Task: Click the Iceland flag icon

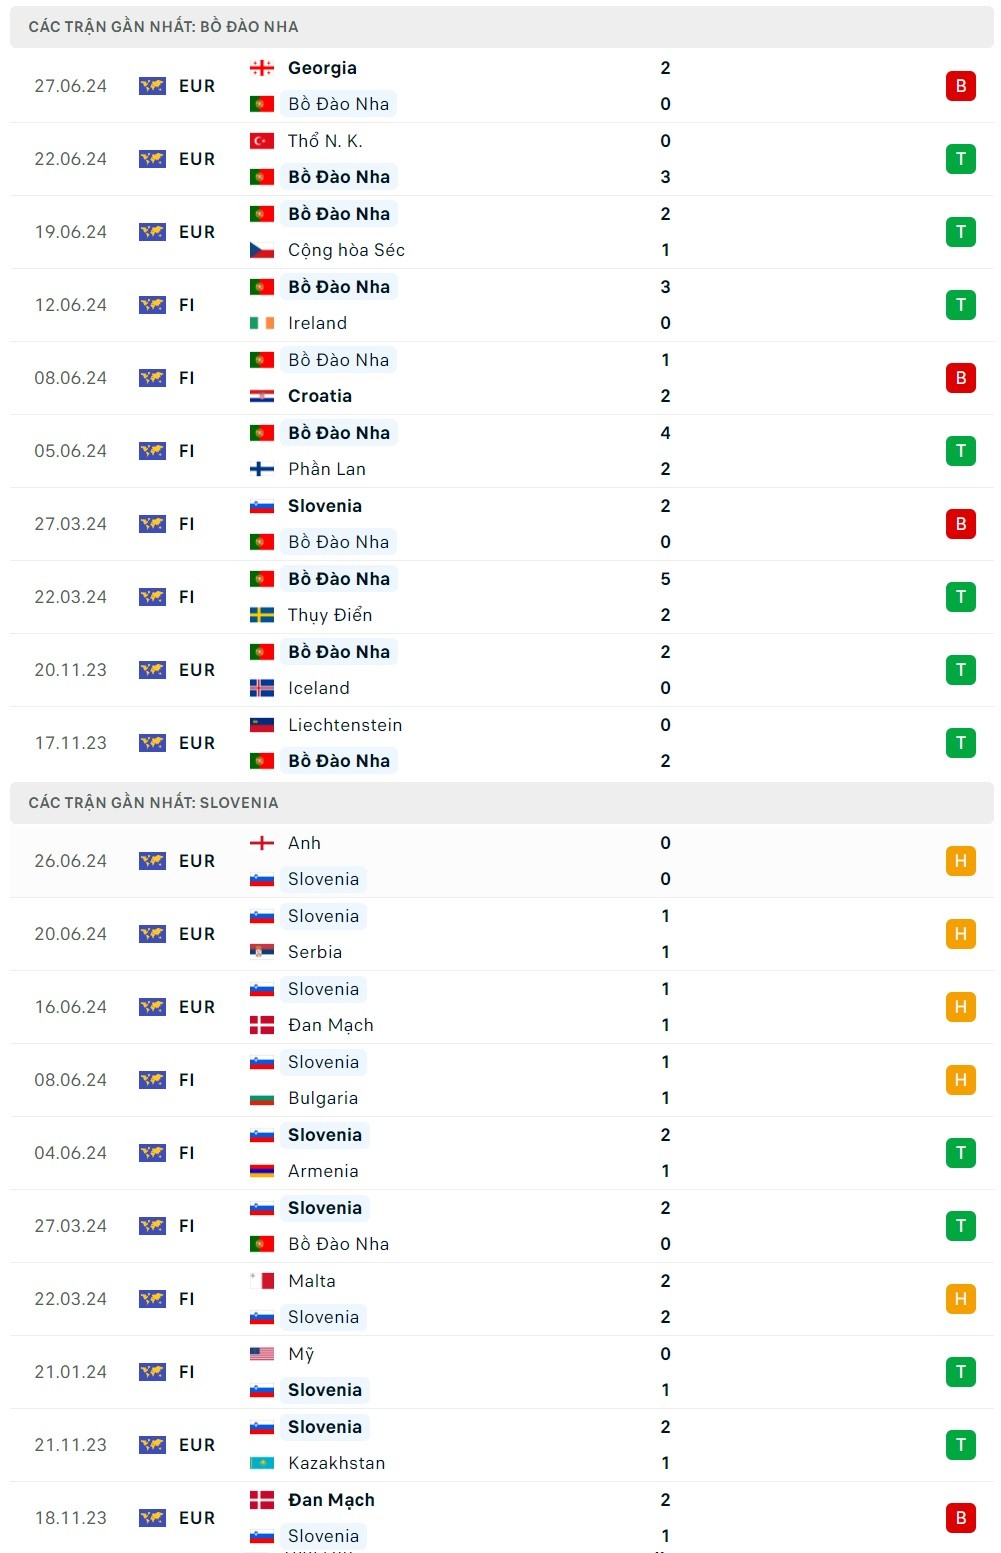Action: pos(262,688)
